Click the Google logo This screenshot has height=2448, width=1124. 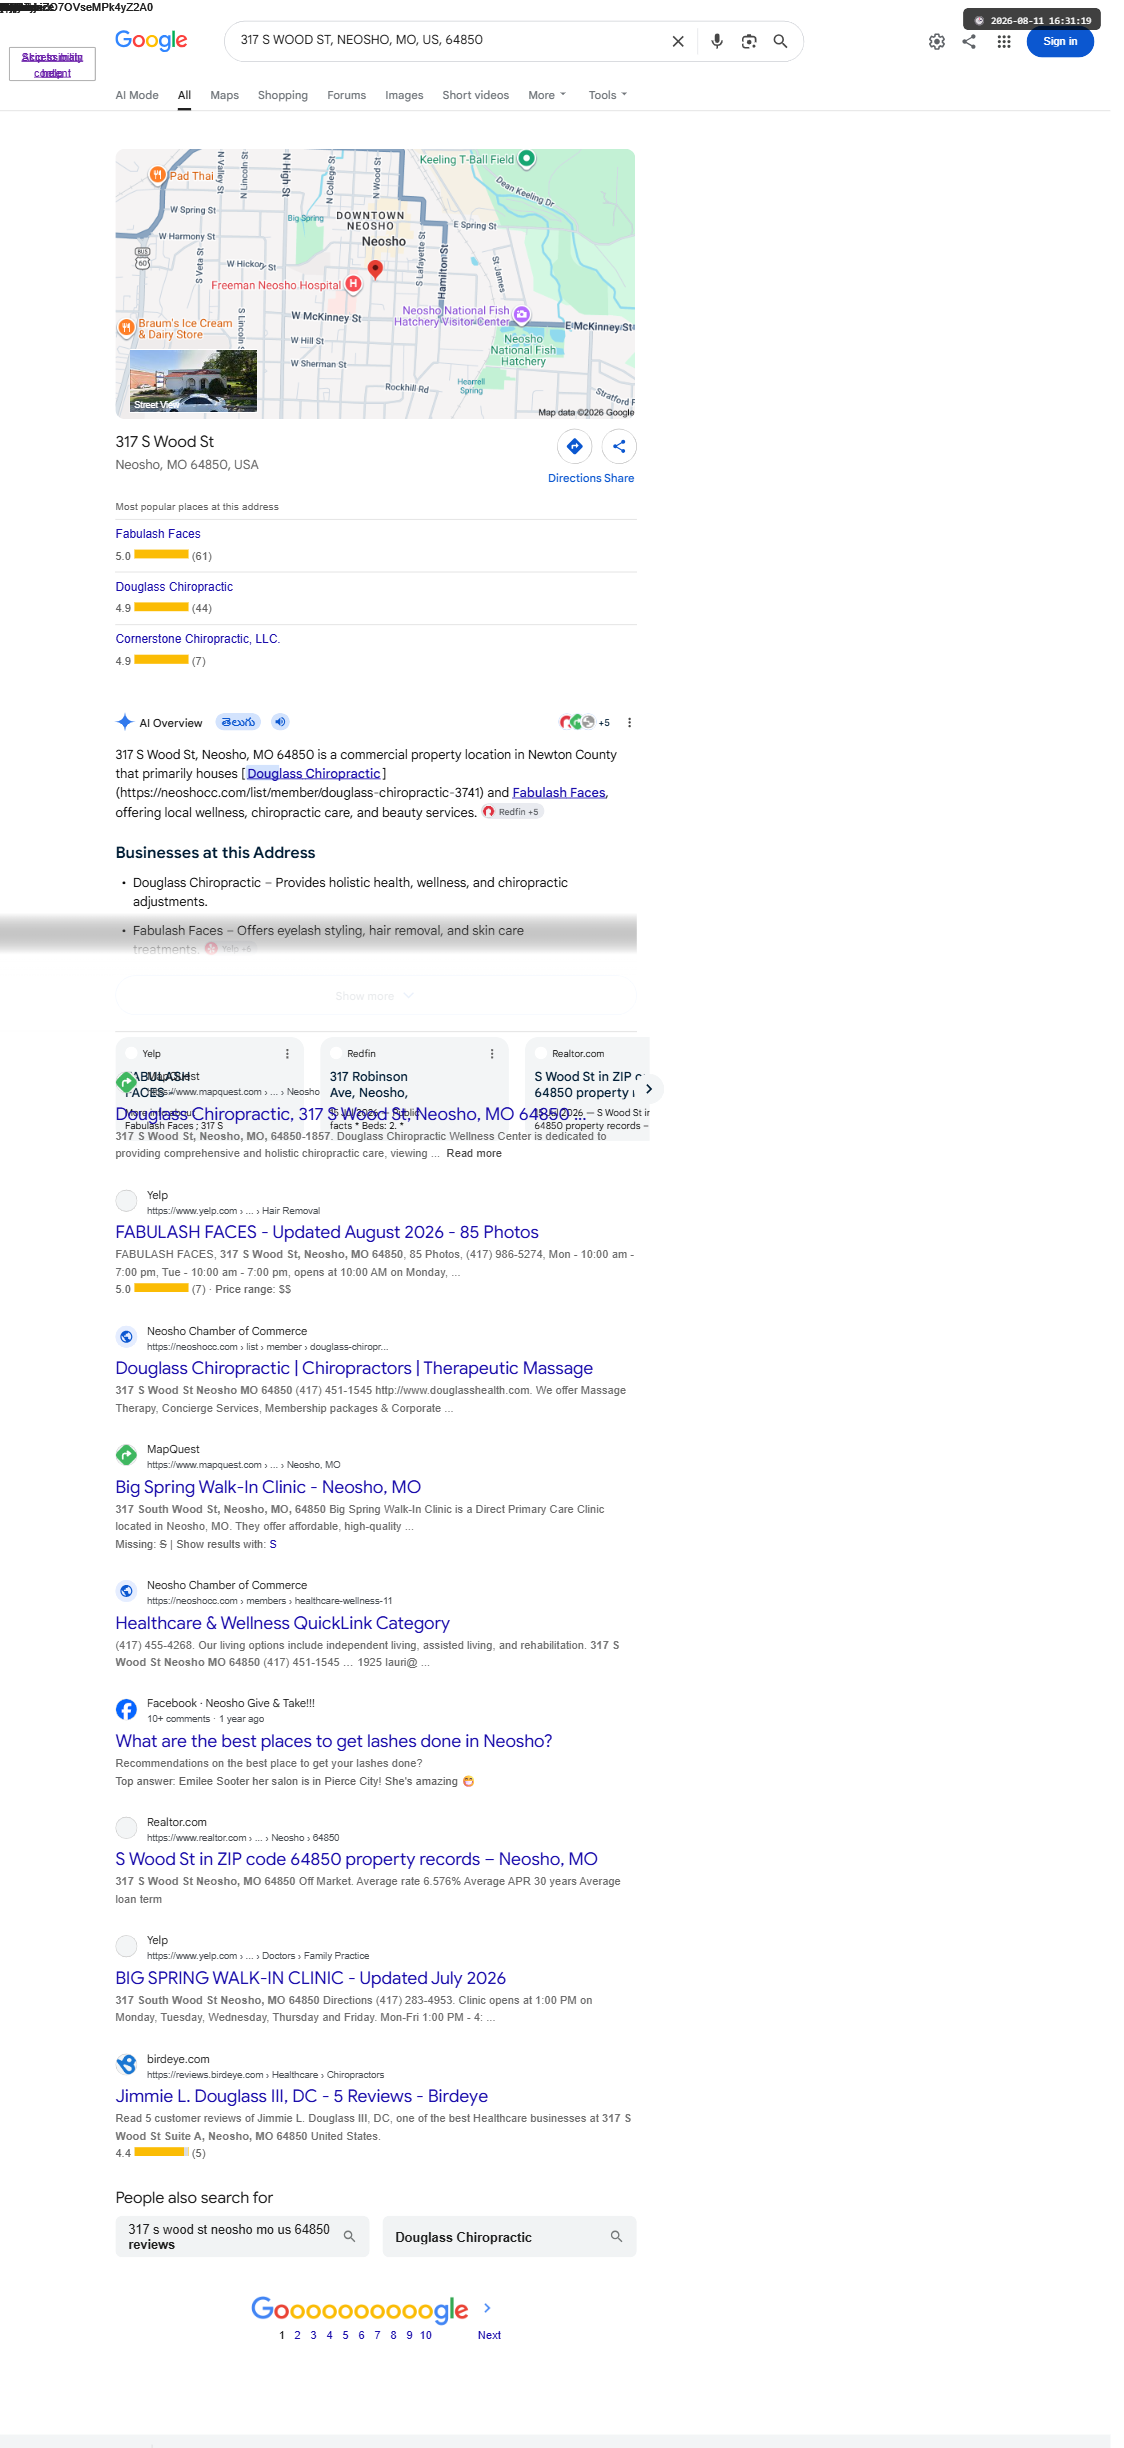[x=151, y=40]
